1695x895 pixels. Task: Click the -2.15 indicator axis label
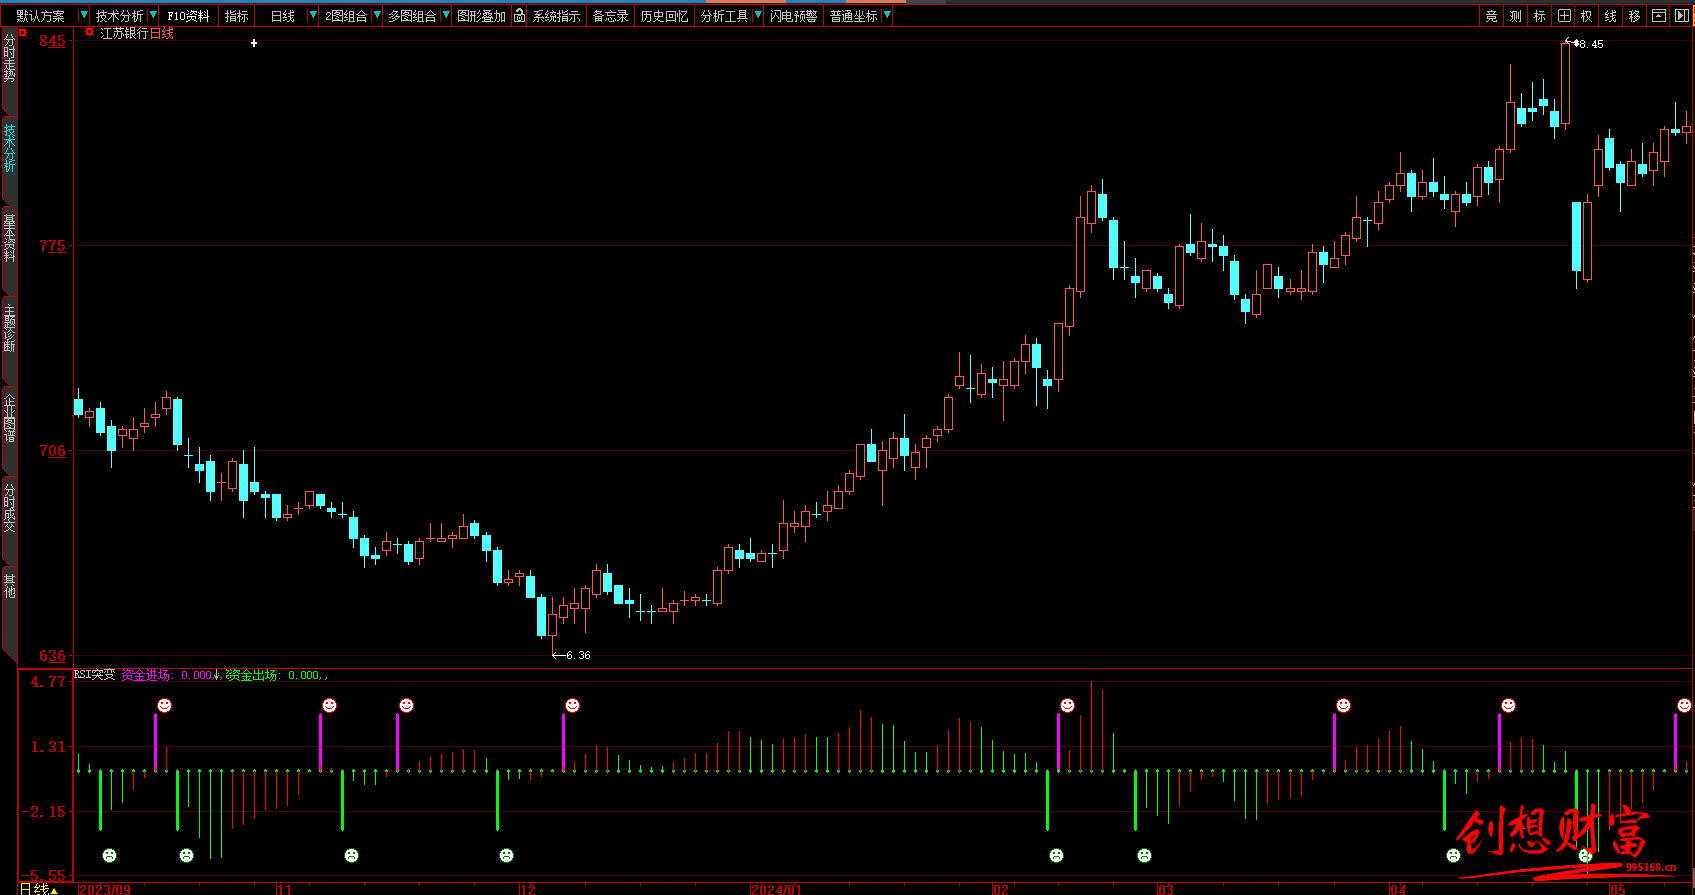46,811
